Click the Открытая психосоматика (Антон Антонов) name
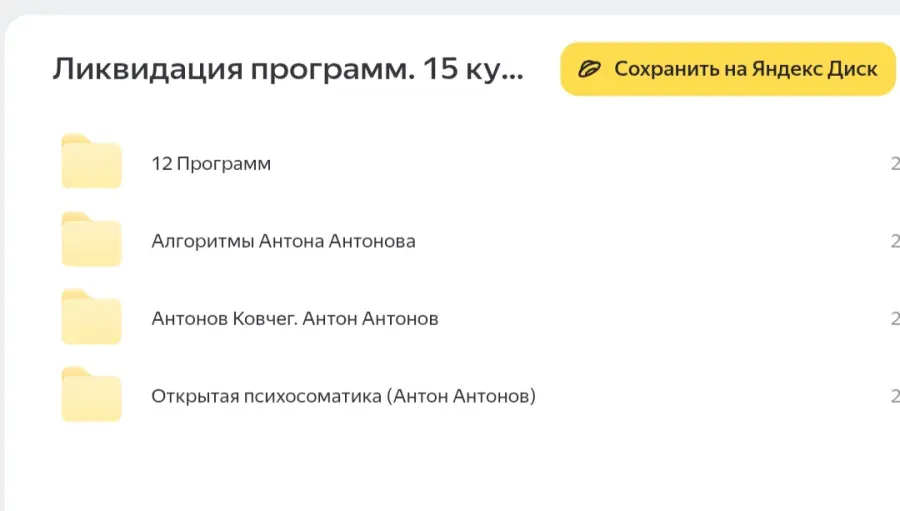Image resolution: width=900 pixels, height=511 pixels. [x=343, y=396]
